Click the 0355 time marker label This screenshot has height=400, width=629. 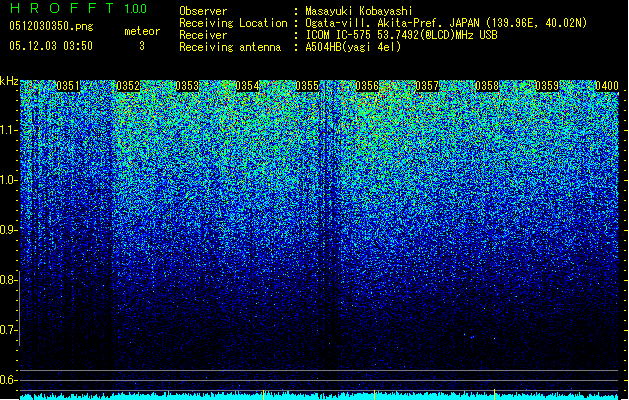point(307,86)
